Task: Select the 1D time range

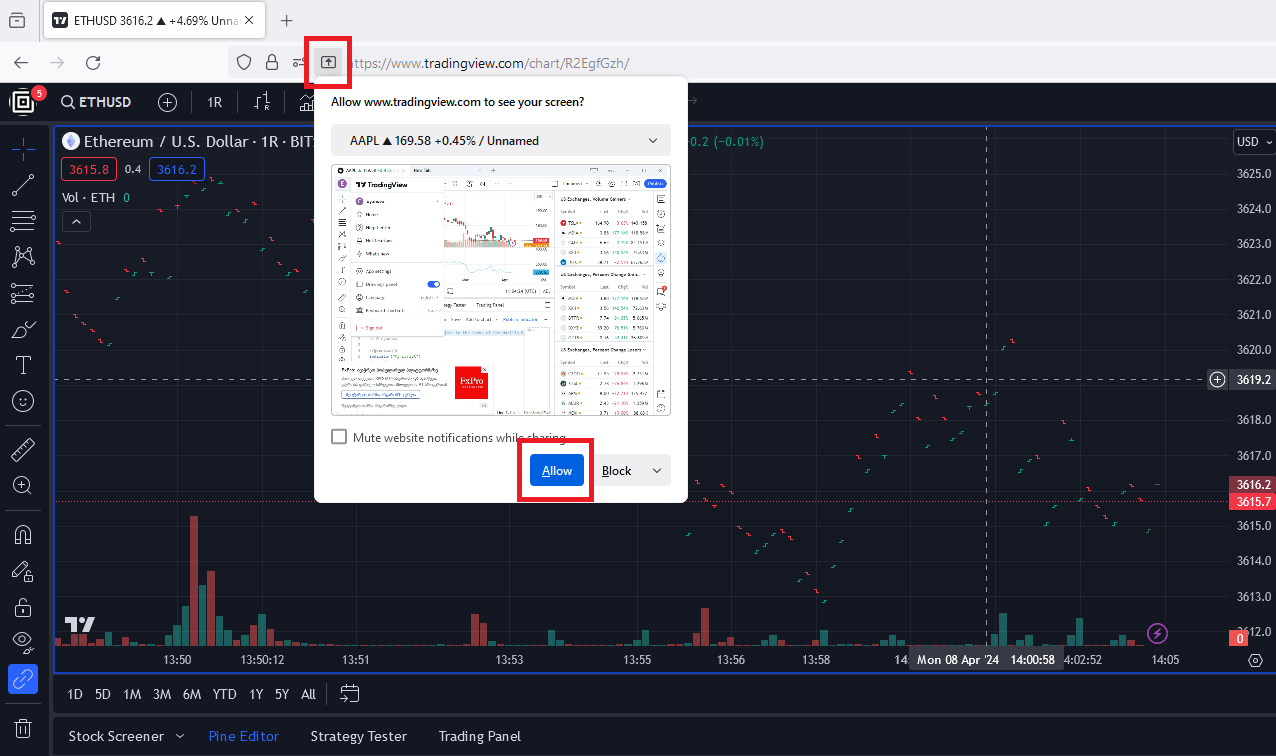Action: point(75,694)
